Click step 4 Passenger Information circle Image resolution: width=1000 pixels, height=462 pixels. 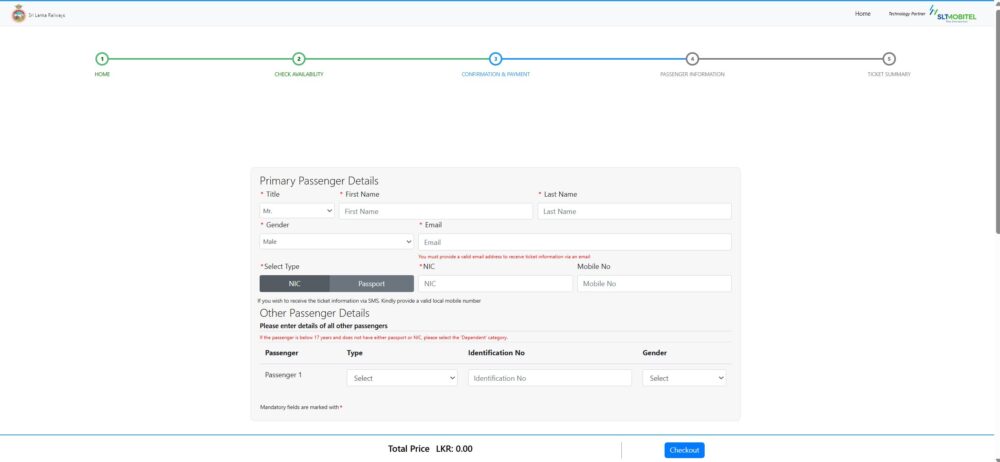pos(692,59)
